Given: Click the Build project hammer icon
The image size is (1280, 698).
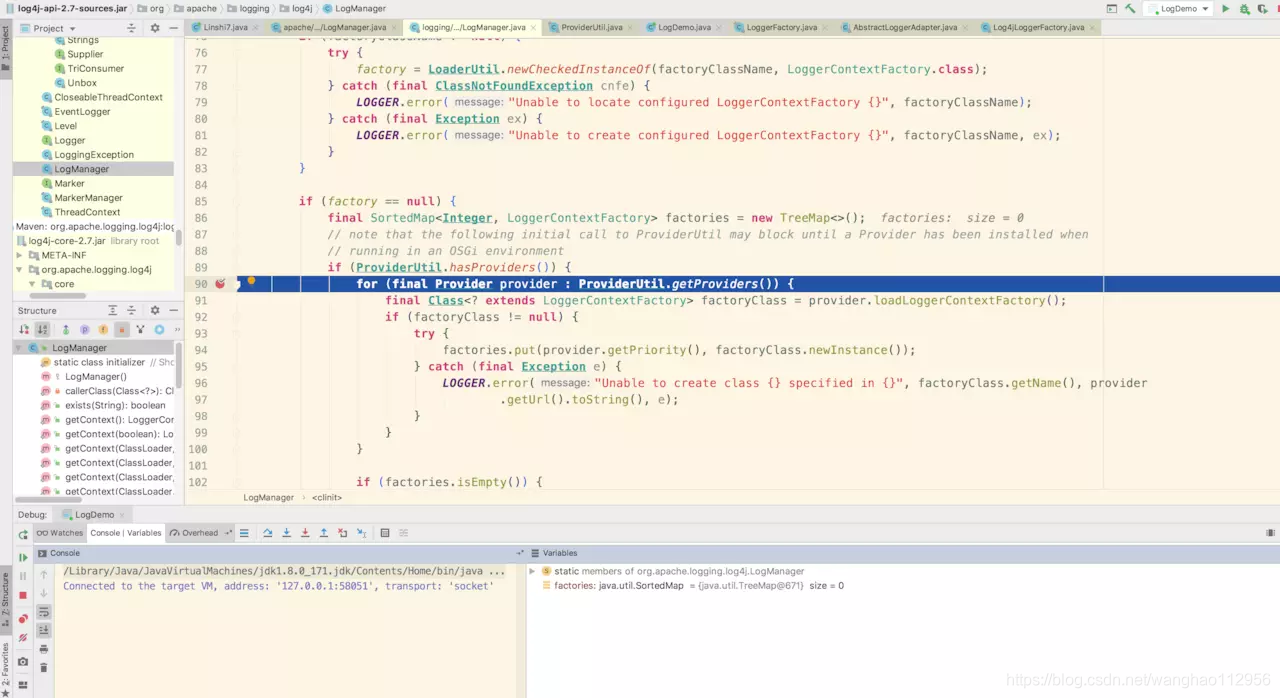Looking at the screenshot, I should pyautogui.click(x=1131, y=8).
